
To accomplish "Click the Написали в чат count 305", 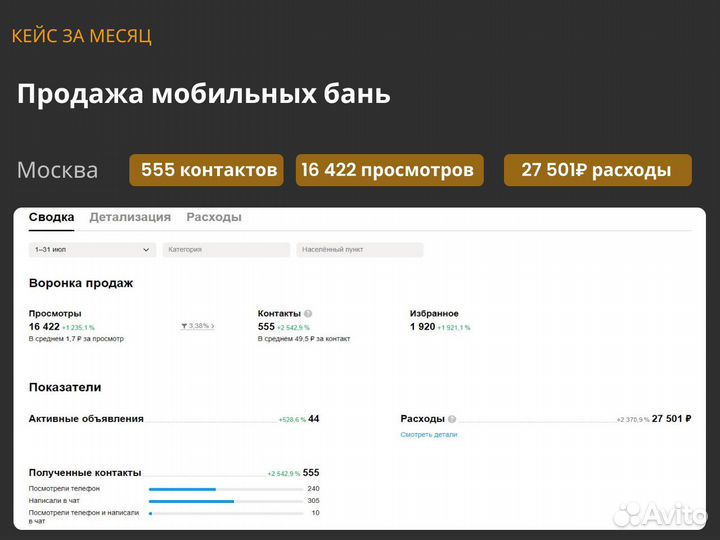I will point(314,501).
